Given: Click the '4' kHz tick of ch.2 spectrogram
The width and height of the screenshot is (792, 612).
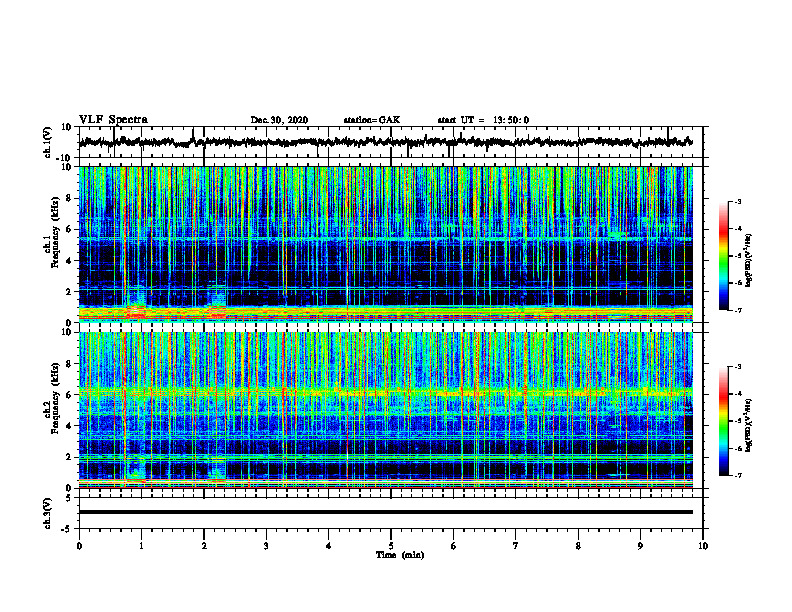Looking at the screenshot, I should pos(71,426).
